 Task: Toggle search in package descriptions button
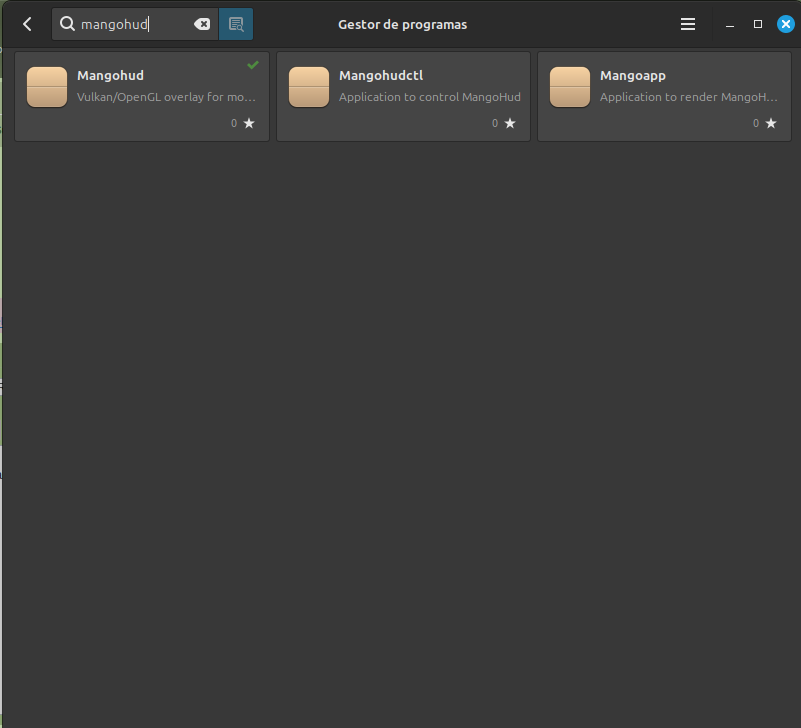click(236, 24)
